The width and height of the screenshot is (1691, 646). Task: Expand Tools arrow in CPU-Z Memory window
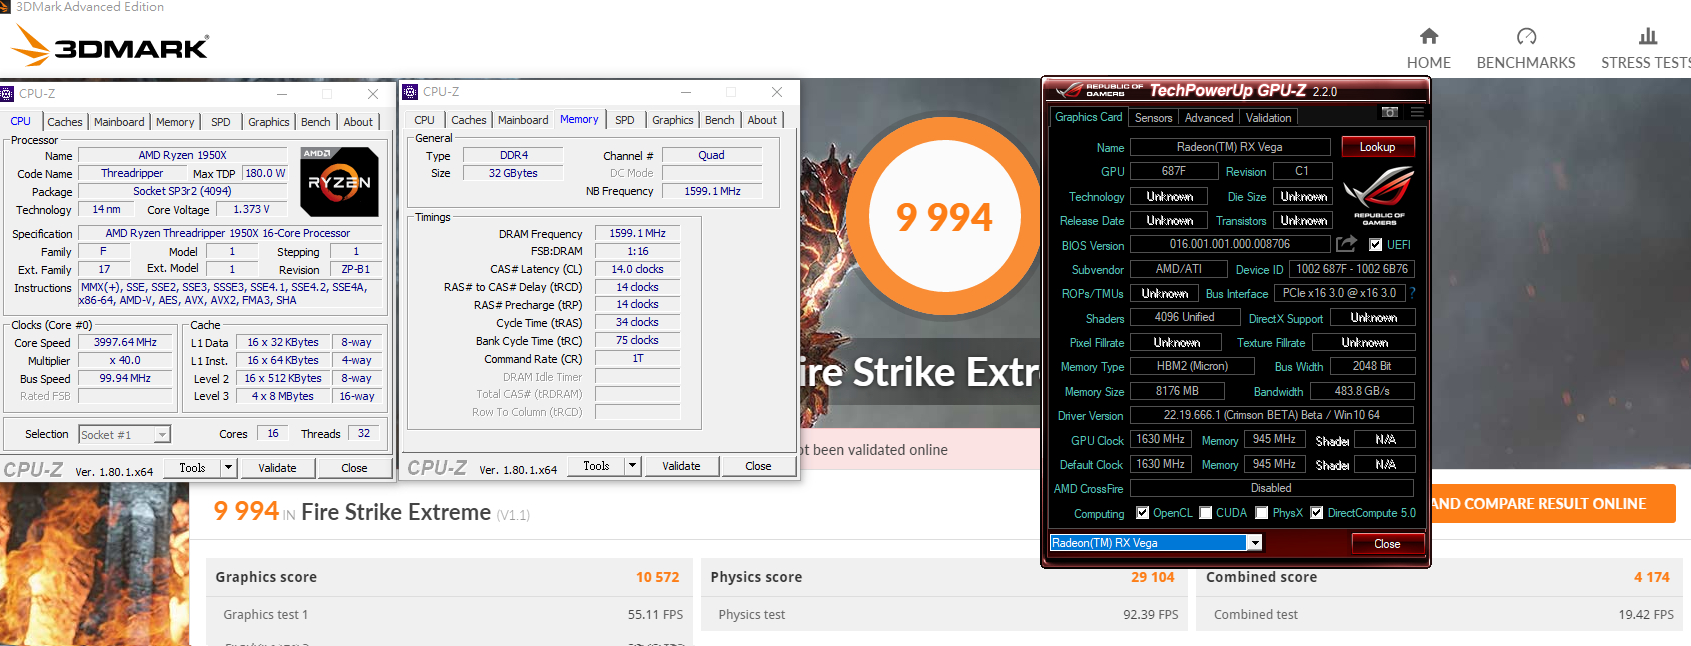[x=632, y=466]
